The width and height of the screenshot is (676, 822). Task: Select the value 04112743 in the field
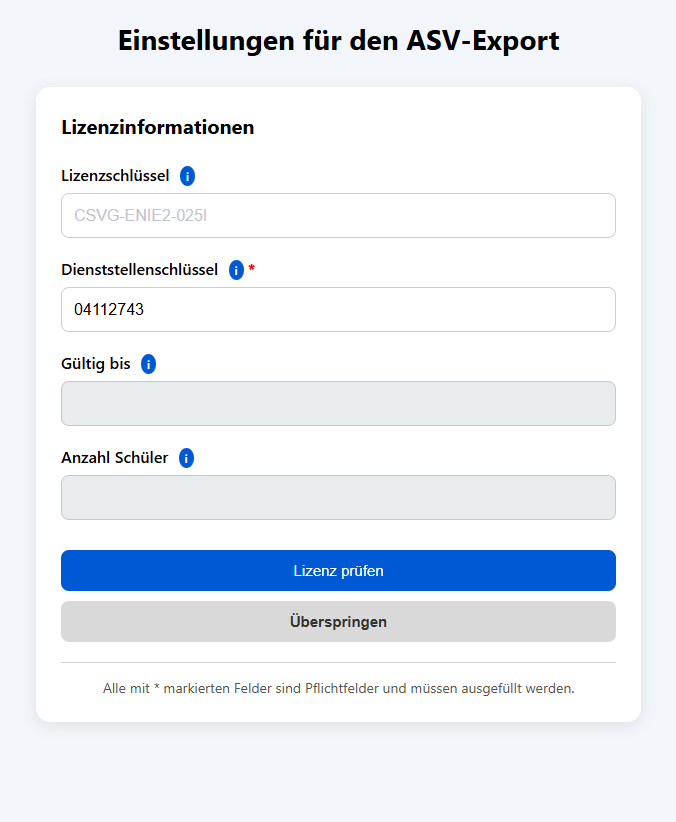105,309
